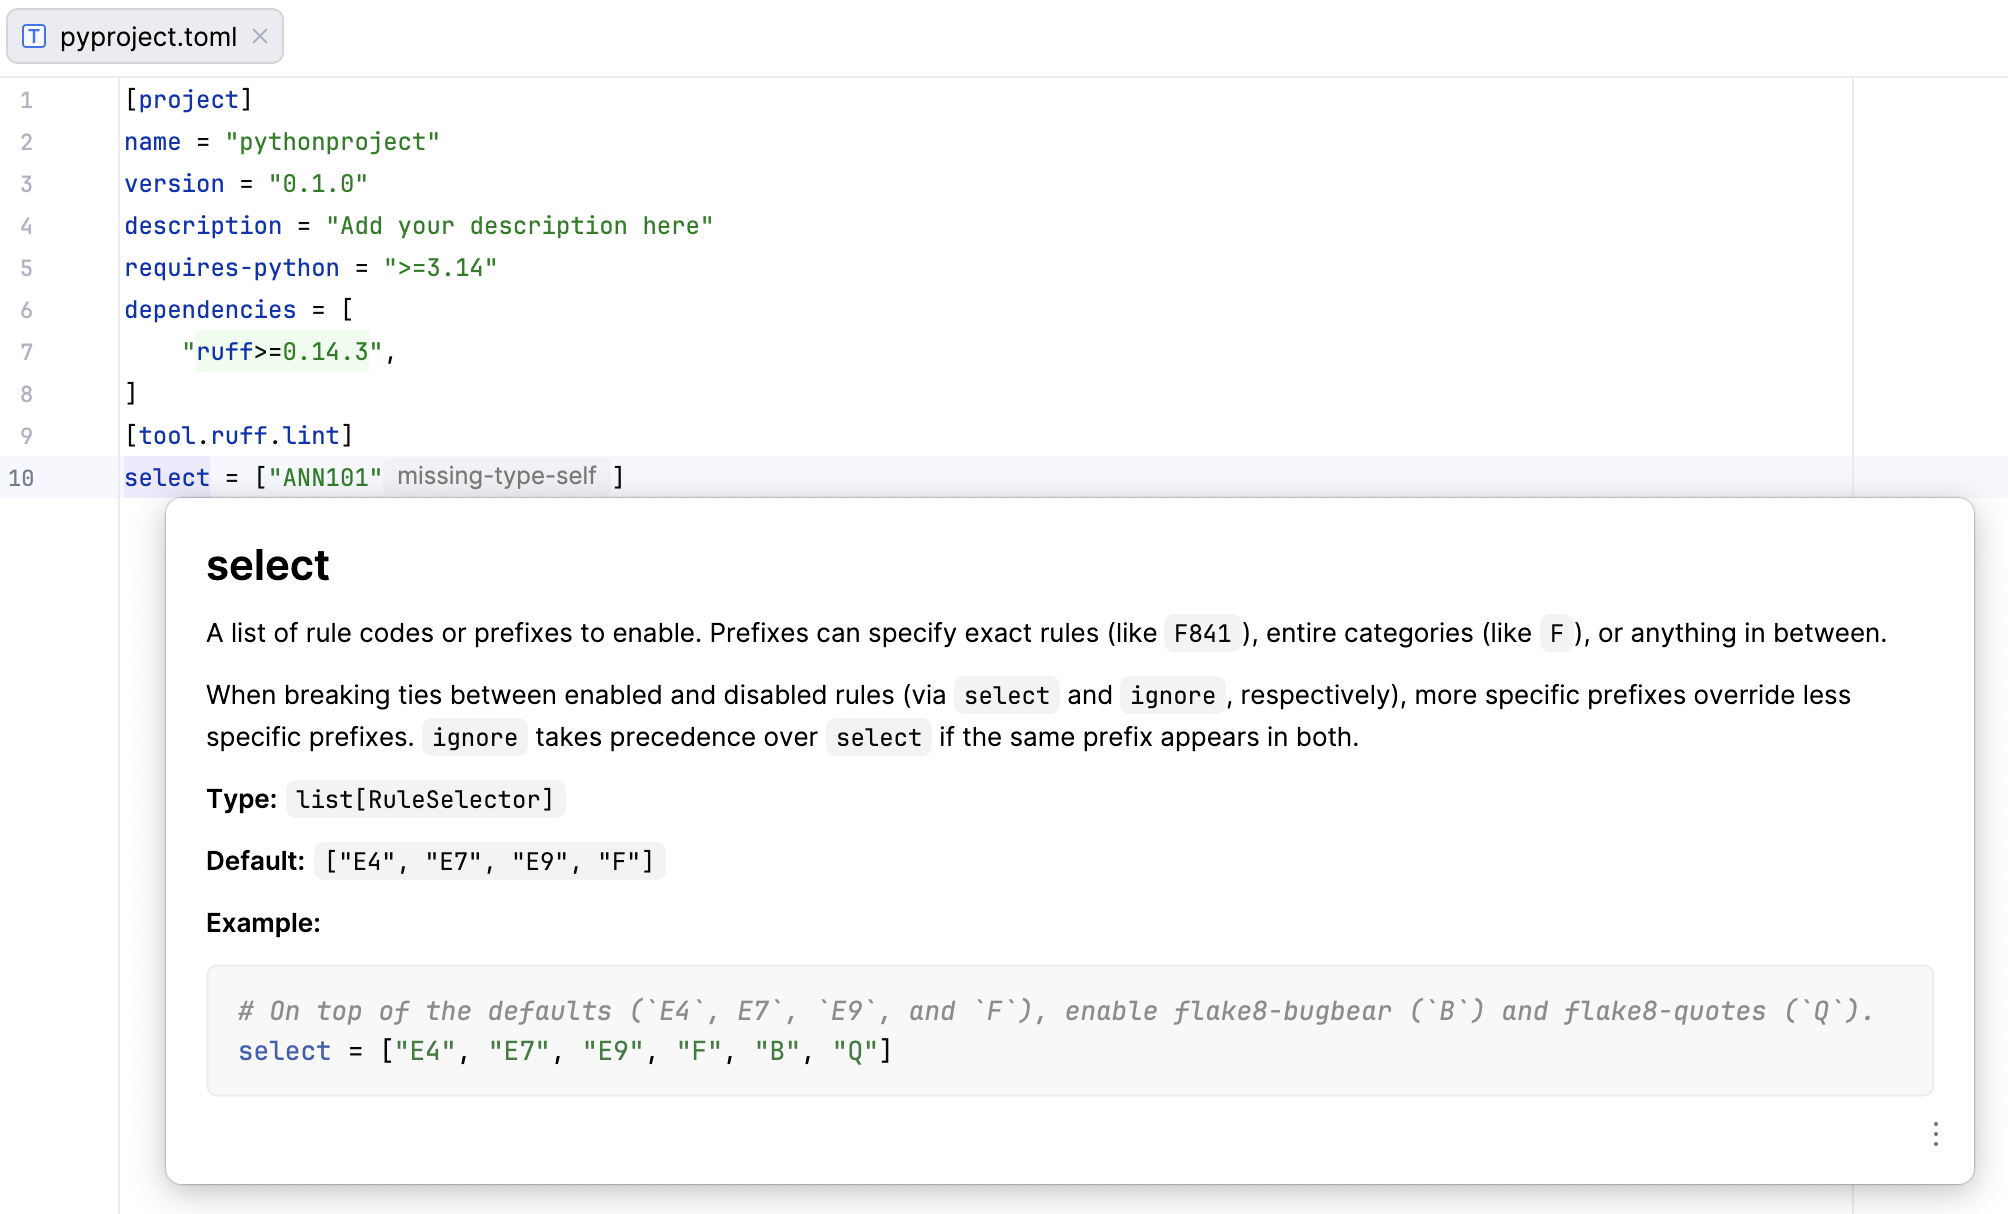Click the F841 rule code chip in popup
This screenshot has width=2008, height=1214.
[1201, 633]
